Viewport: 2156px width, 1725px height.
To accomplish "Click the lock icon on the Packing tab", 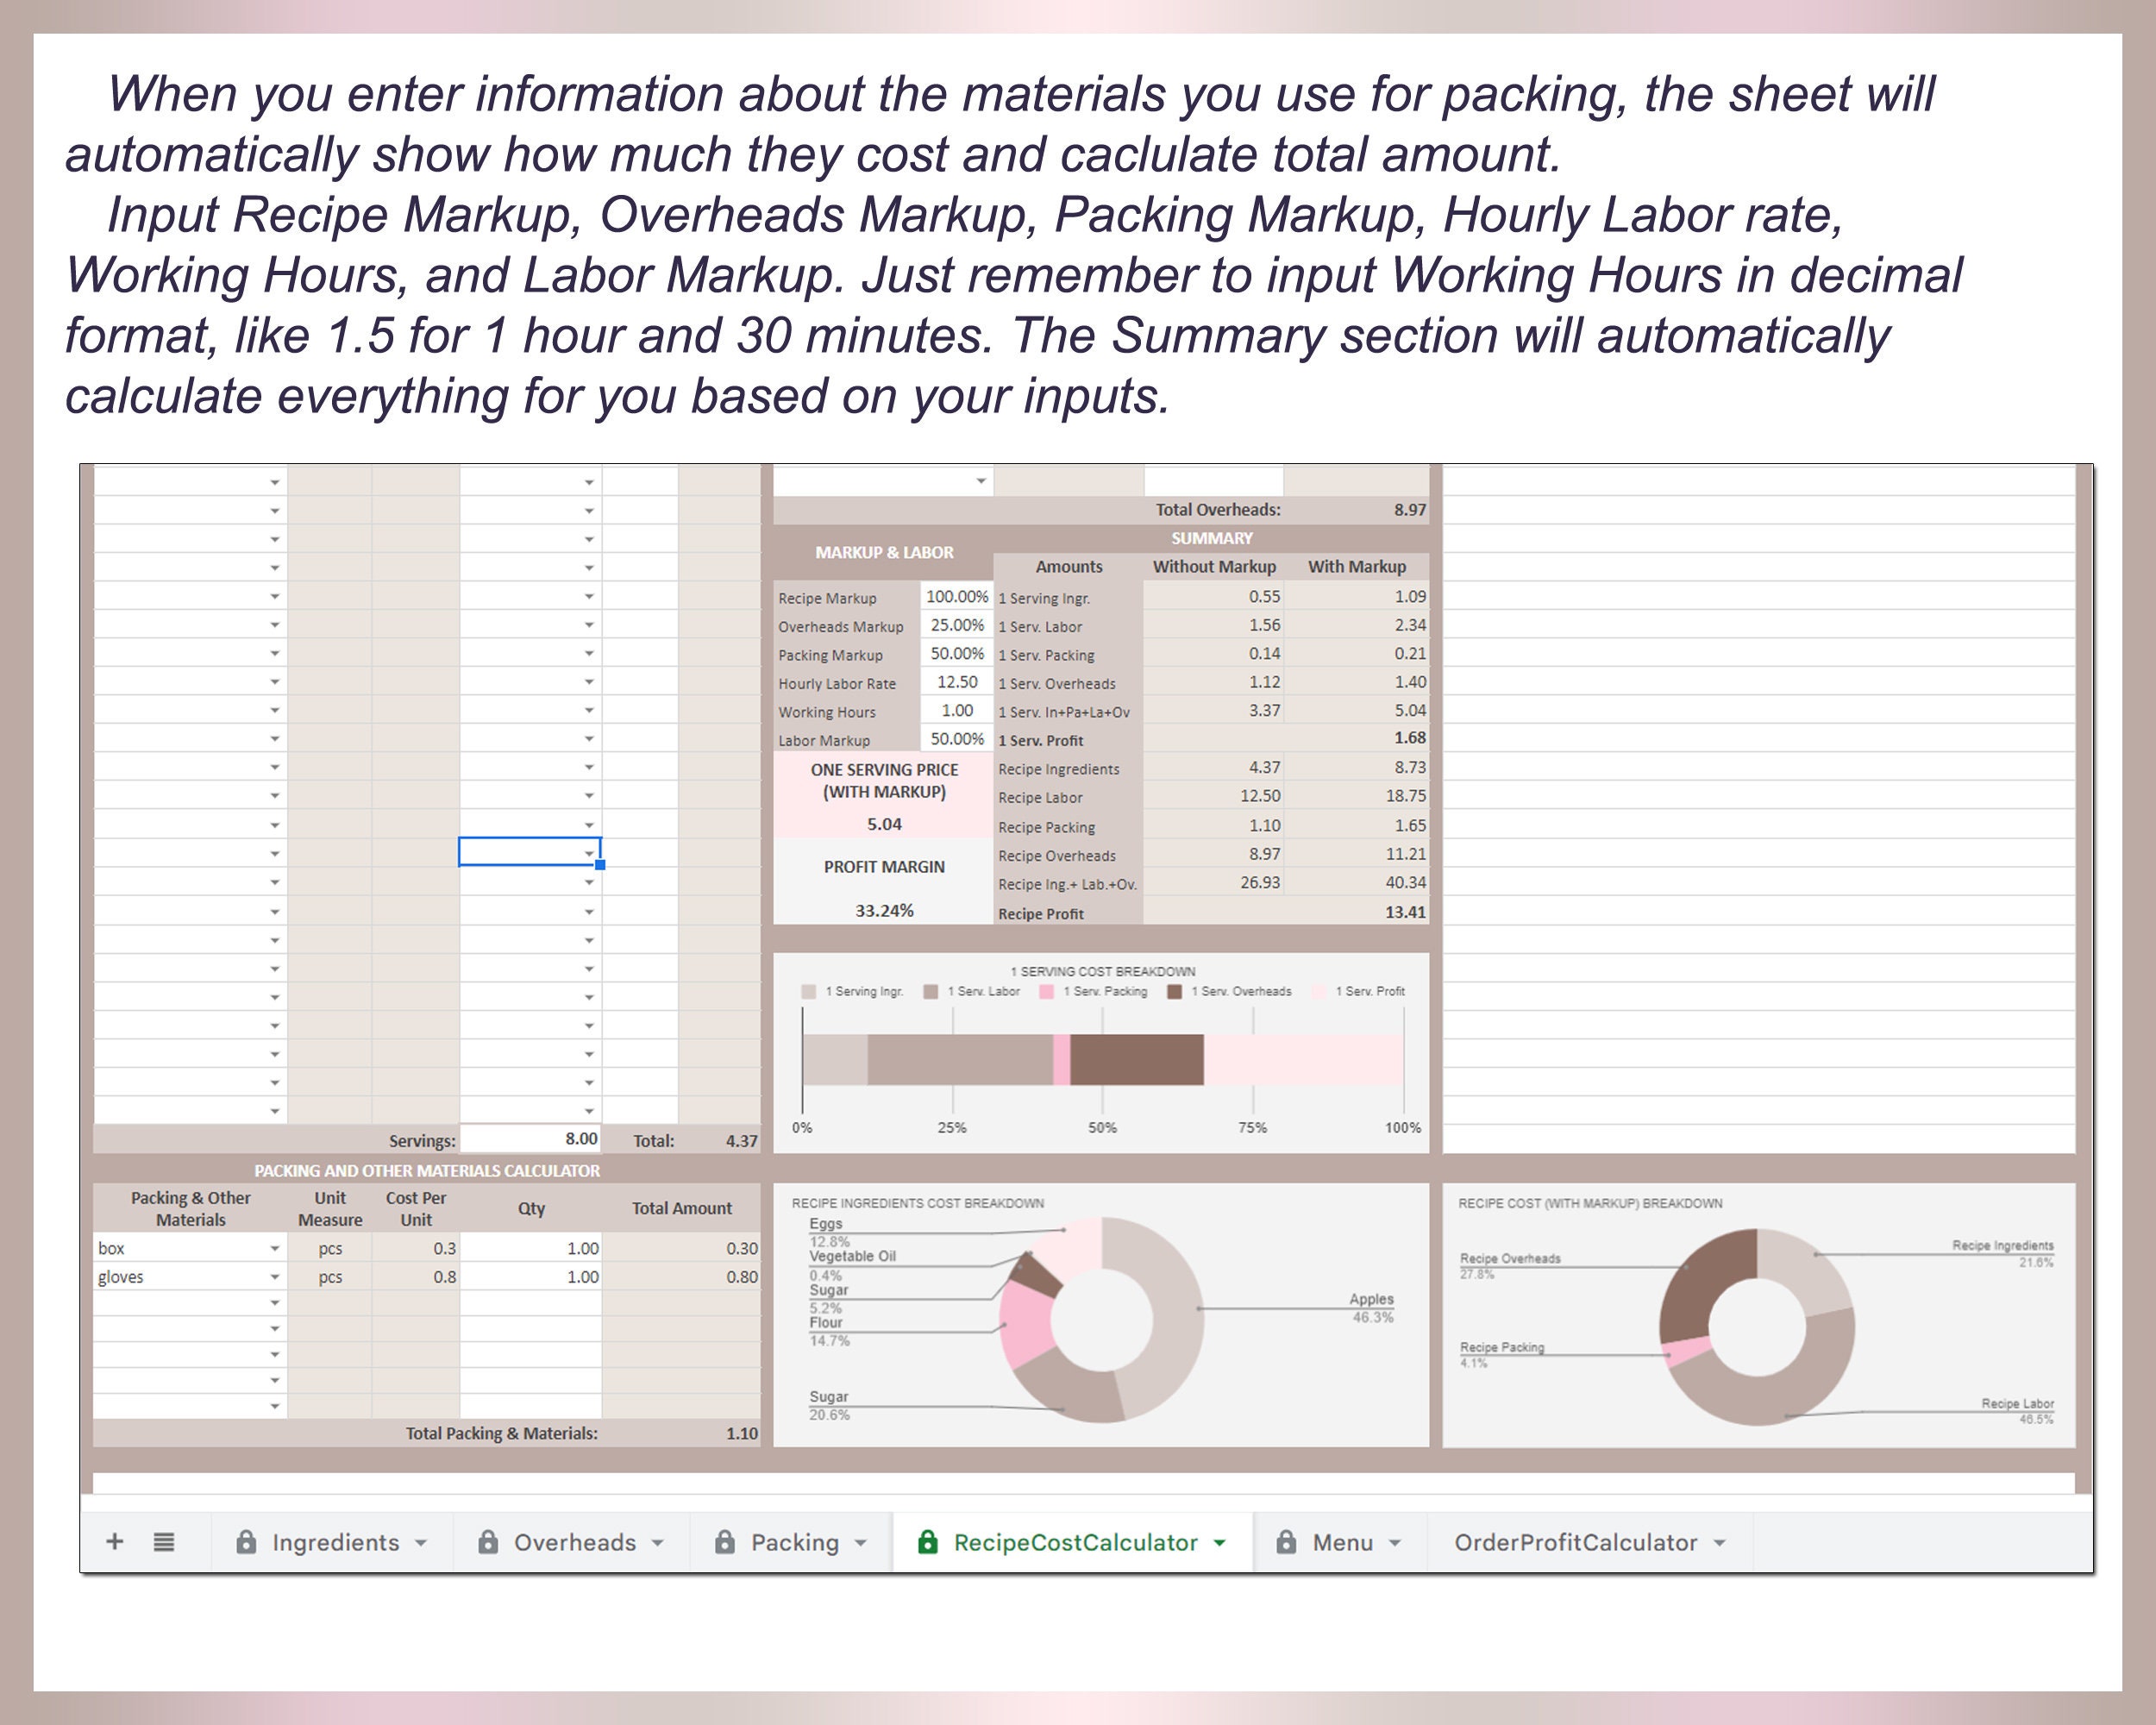I will pos(727,1543).
